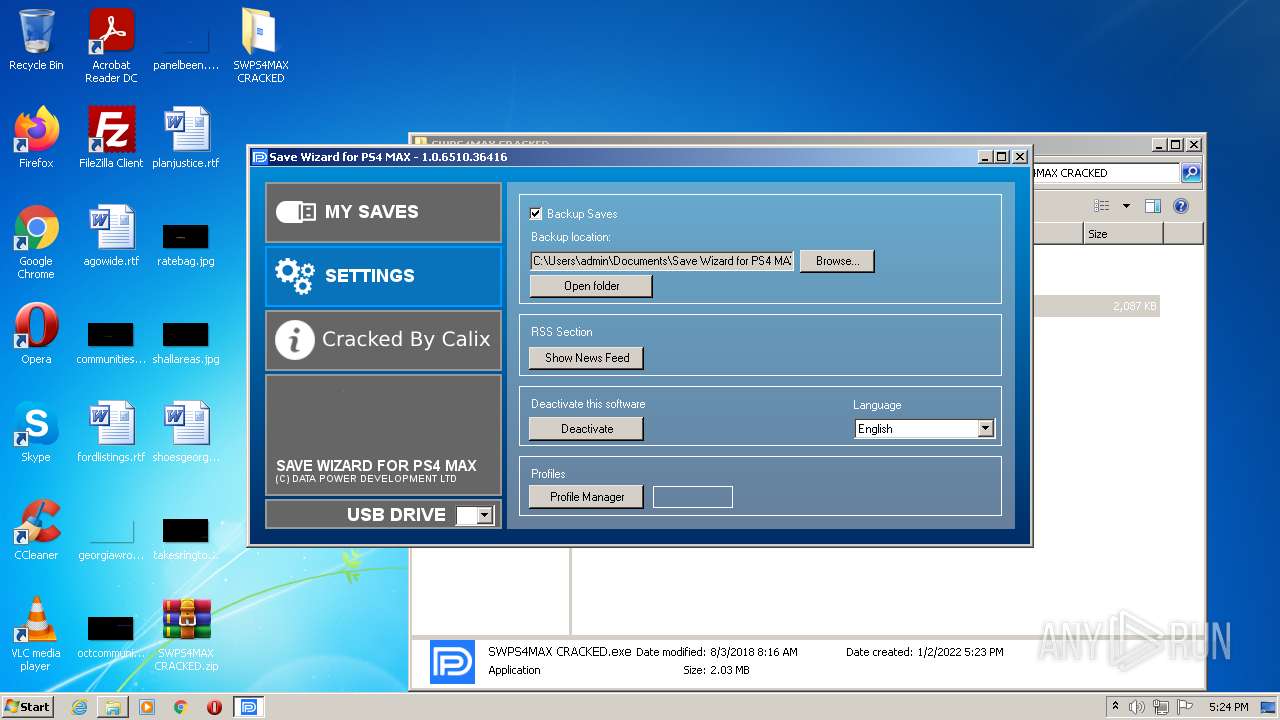Click the network tray icon
Screen dimensions: 1280x720
coord(1161,707)
